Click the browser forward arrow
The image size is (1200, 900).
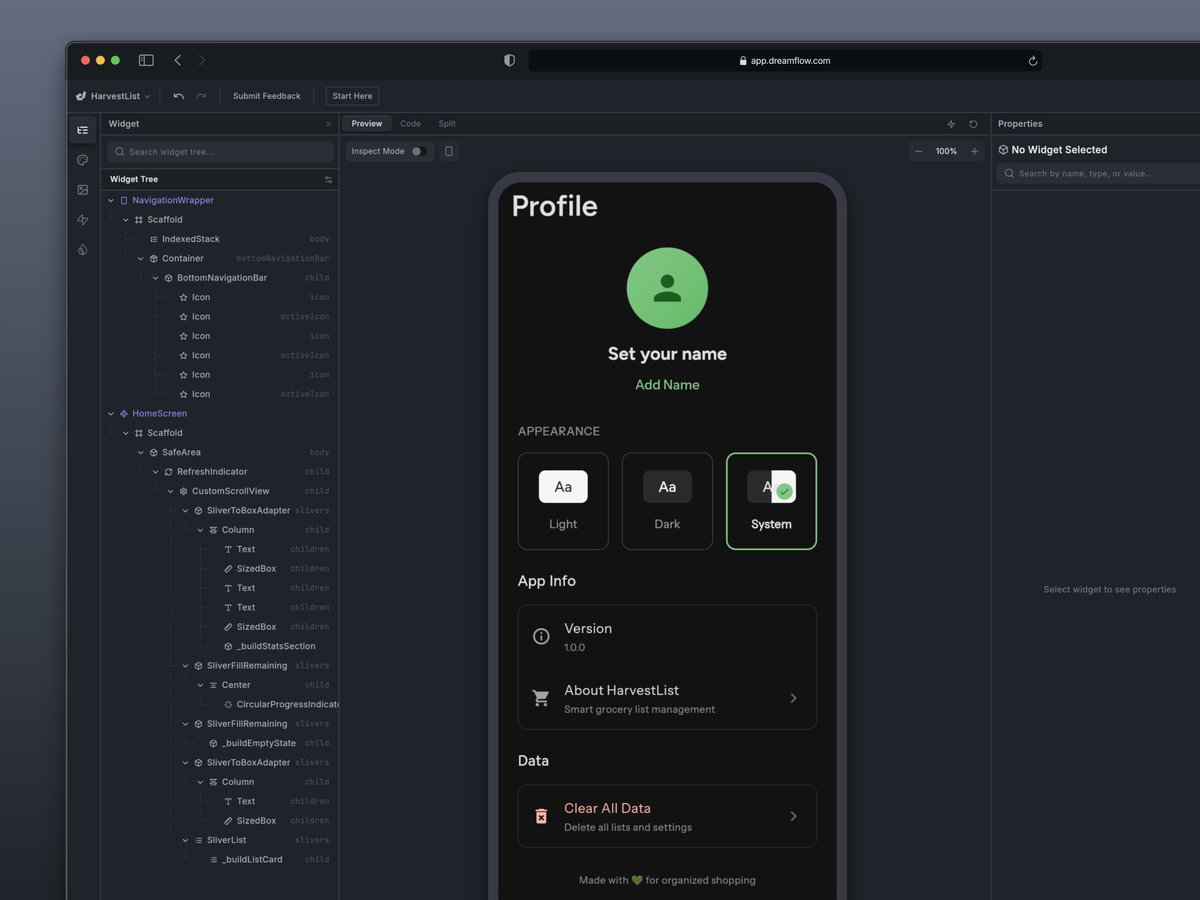click(x=202, y=60)
